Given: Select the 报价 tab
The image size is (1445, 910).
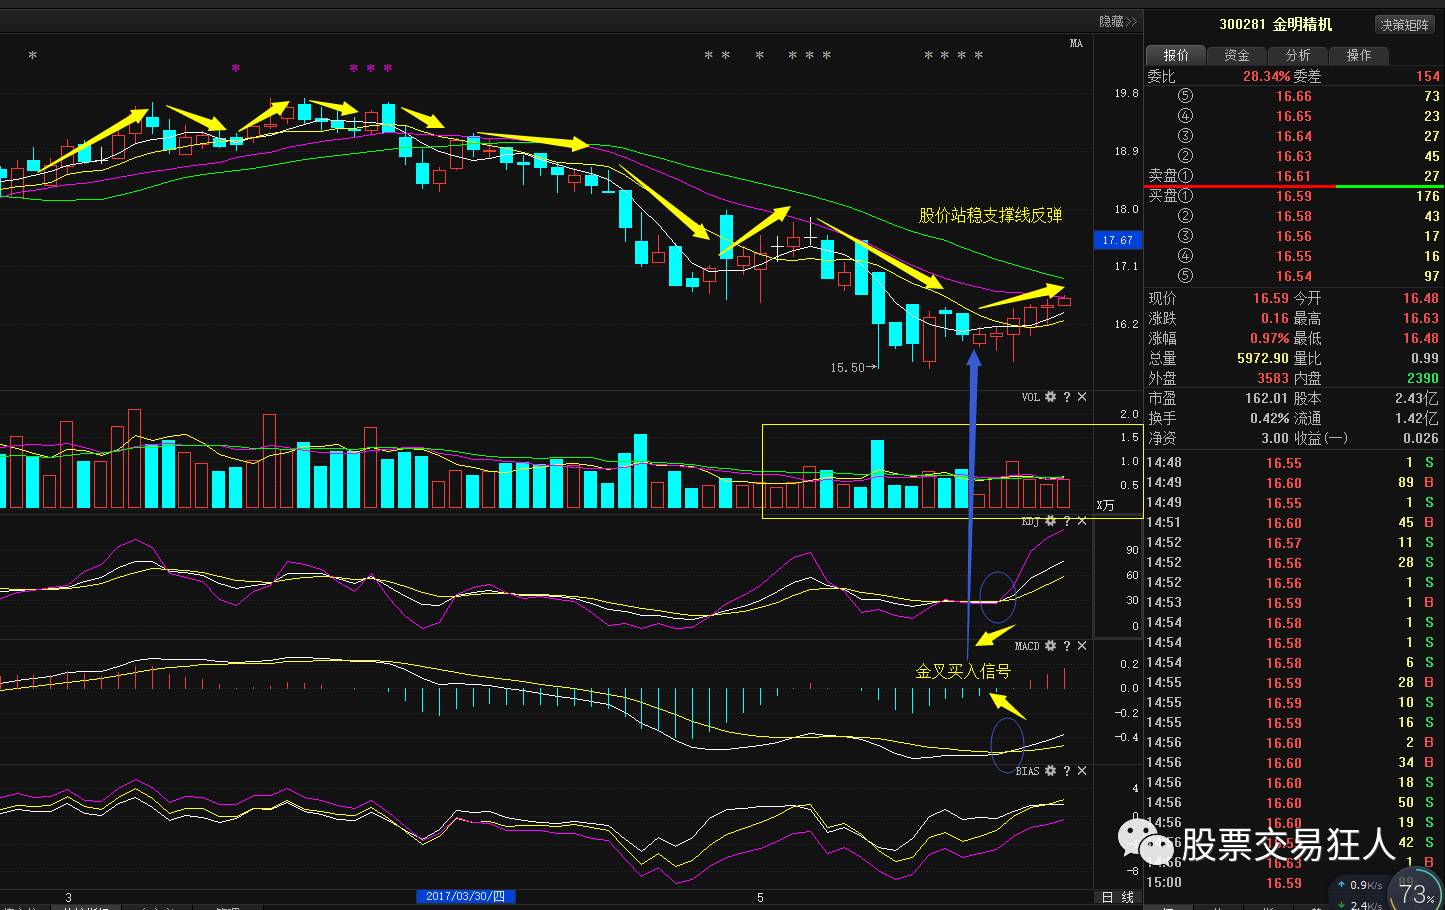Looking at the screenshot, I should (1176, 55).
